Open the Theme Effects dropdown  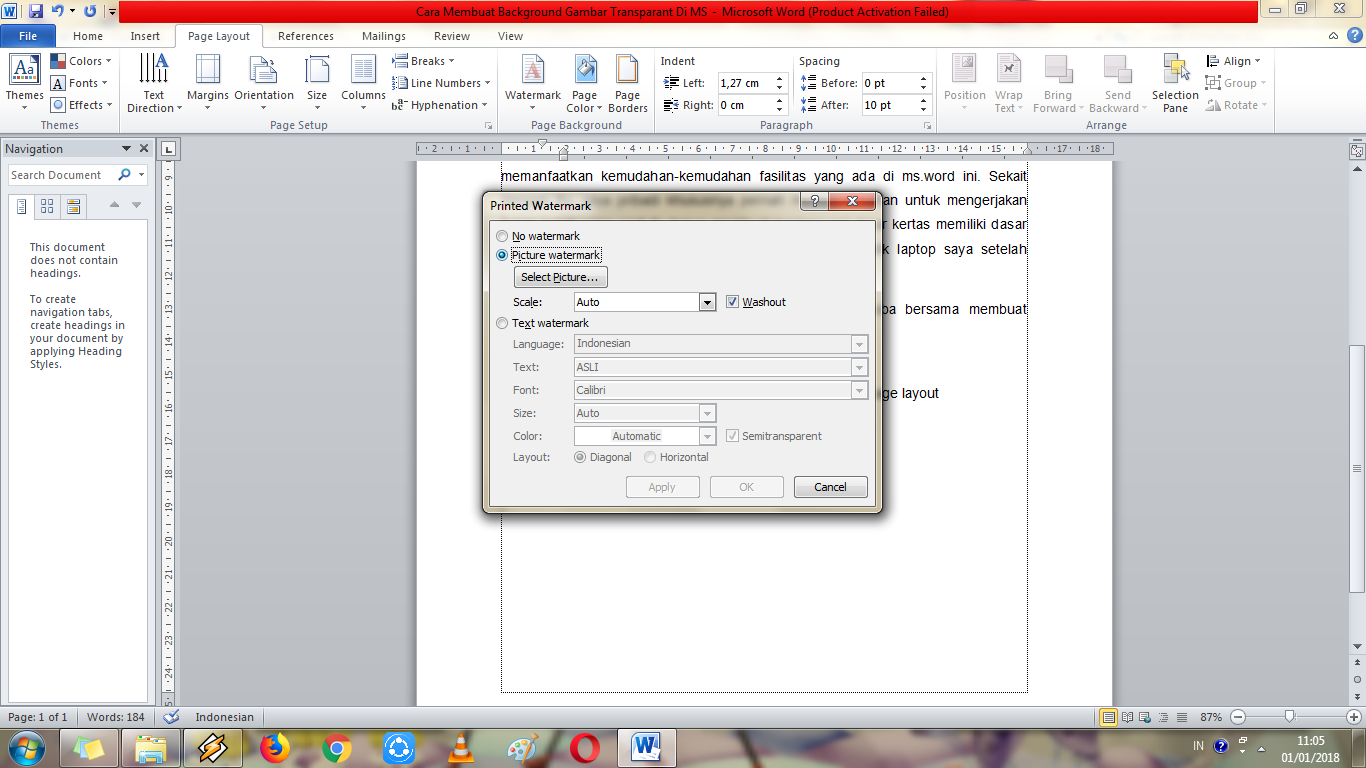point(81,105)
